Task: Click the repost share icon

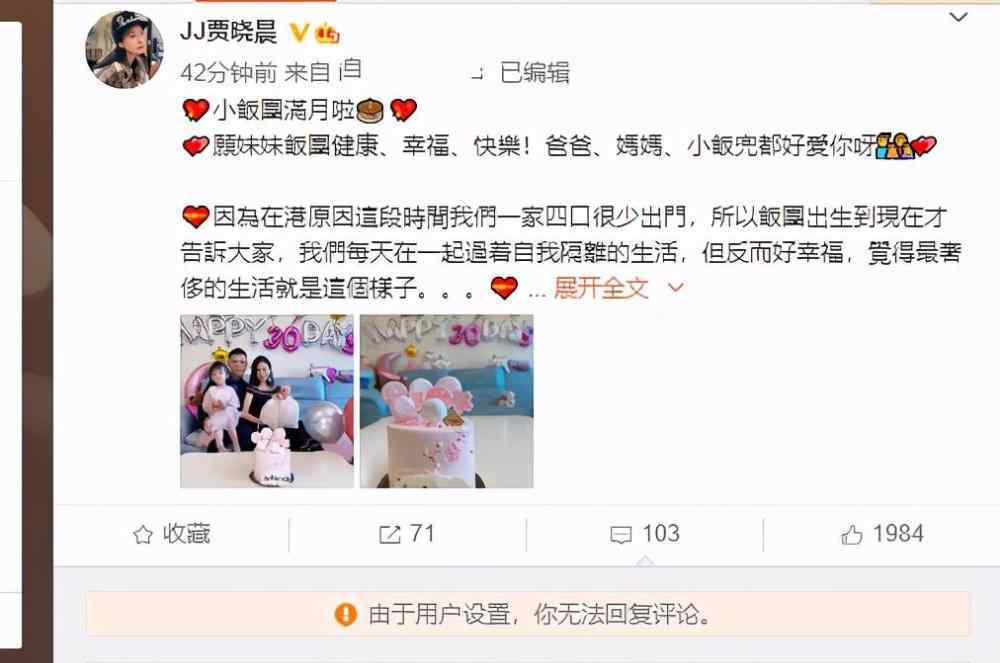Action: [389, 534]
